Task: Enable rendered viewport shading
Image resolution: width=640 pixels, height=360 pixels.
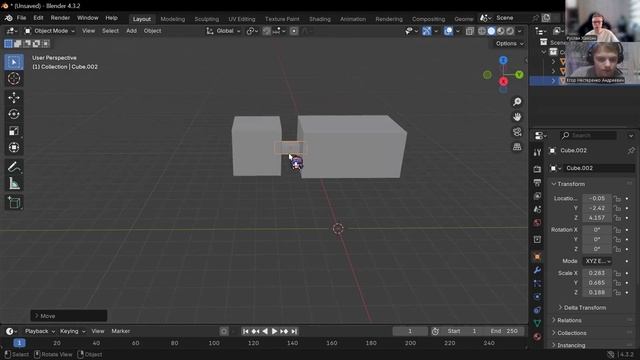Action: [x=510, y=31]
